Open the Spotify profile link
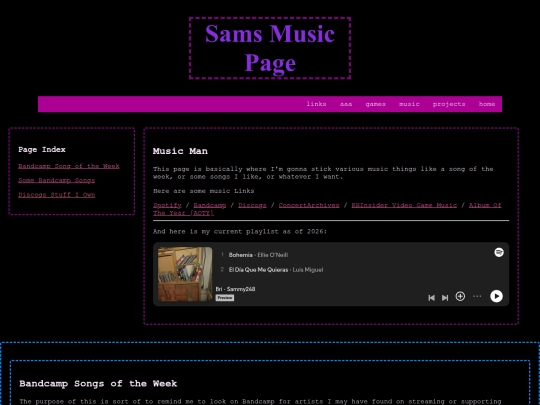This screenshot has height=405, width=540. point(167,205)
